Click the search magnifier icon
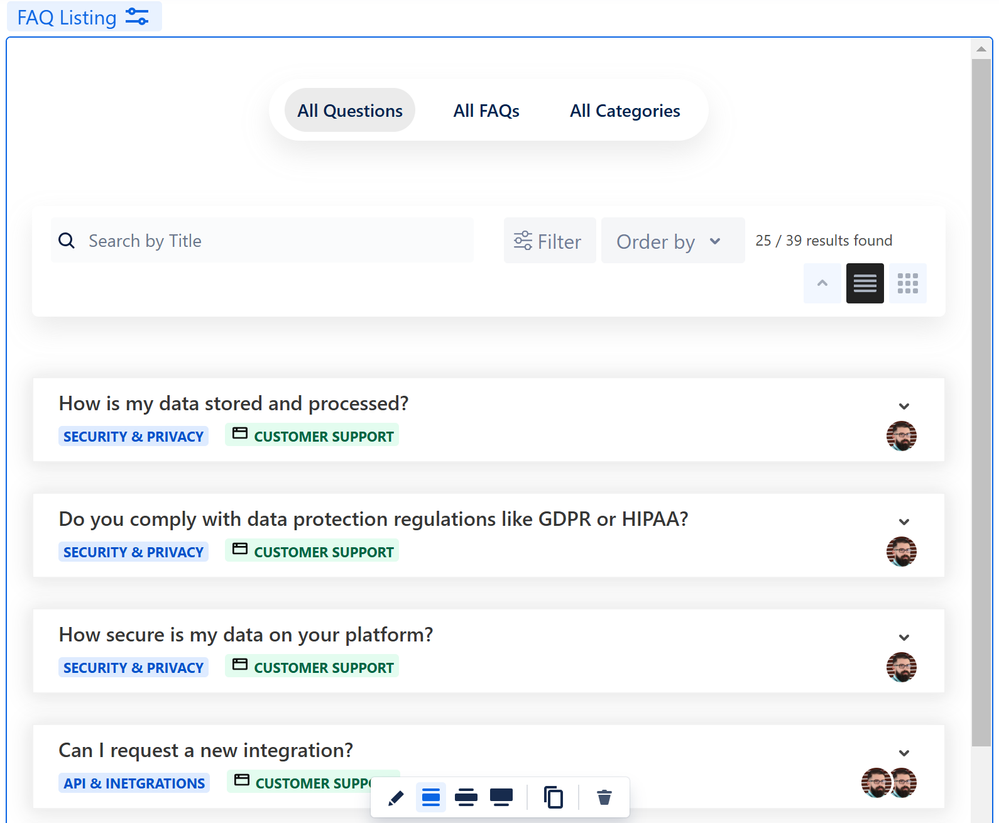Viewport: 999px width, 823px height. 66,241
